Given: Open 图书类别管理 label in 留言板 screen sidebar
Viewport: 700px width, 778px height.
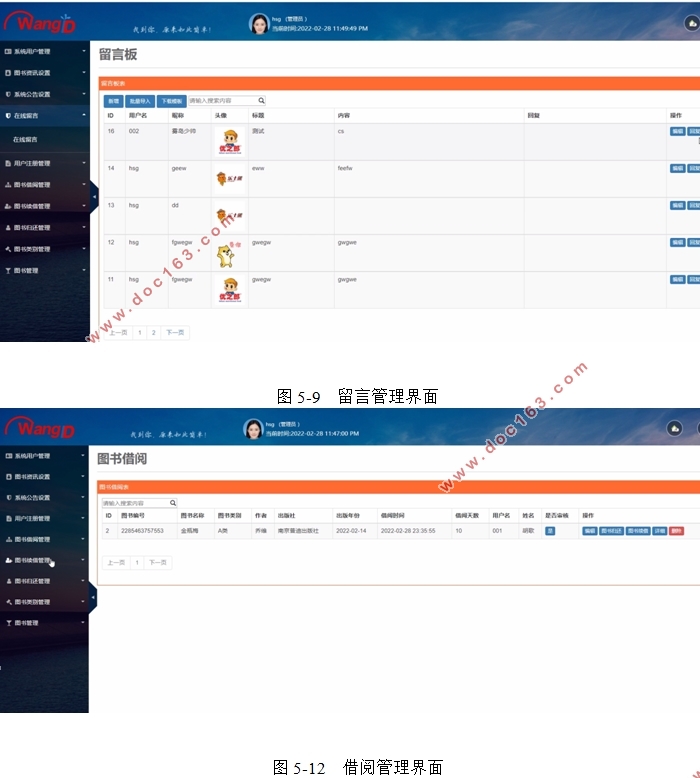Looking at the screenshot, I should pos(32,249).
